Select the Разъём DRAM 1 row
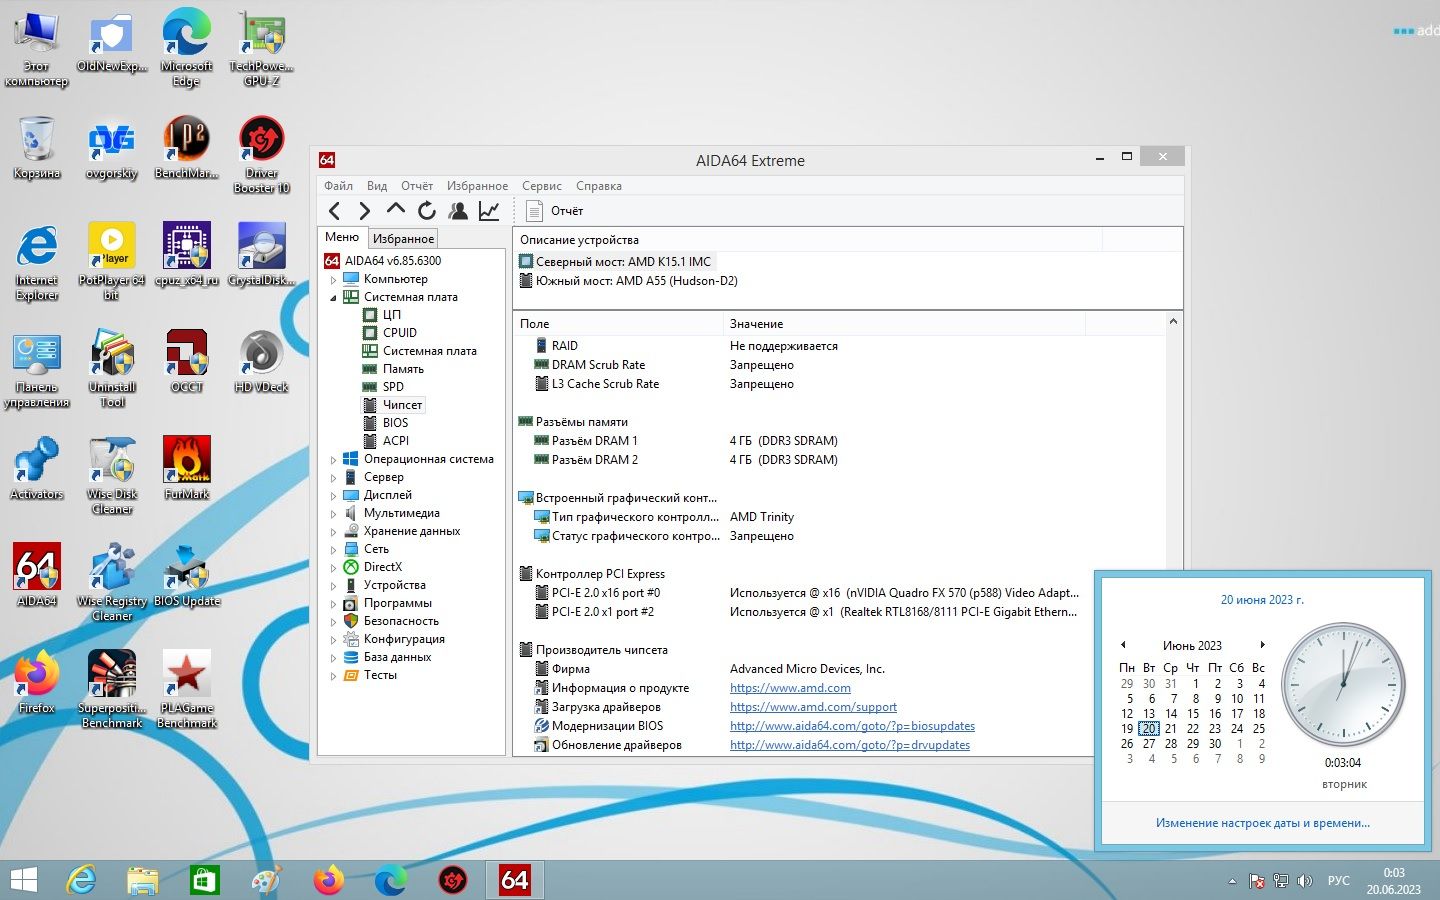Screen dimensions: 1440x900 [x=594, y=441]
